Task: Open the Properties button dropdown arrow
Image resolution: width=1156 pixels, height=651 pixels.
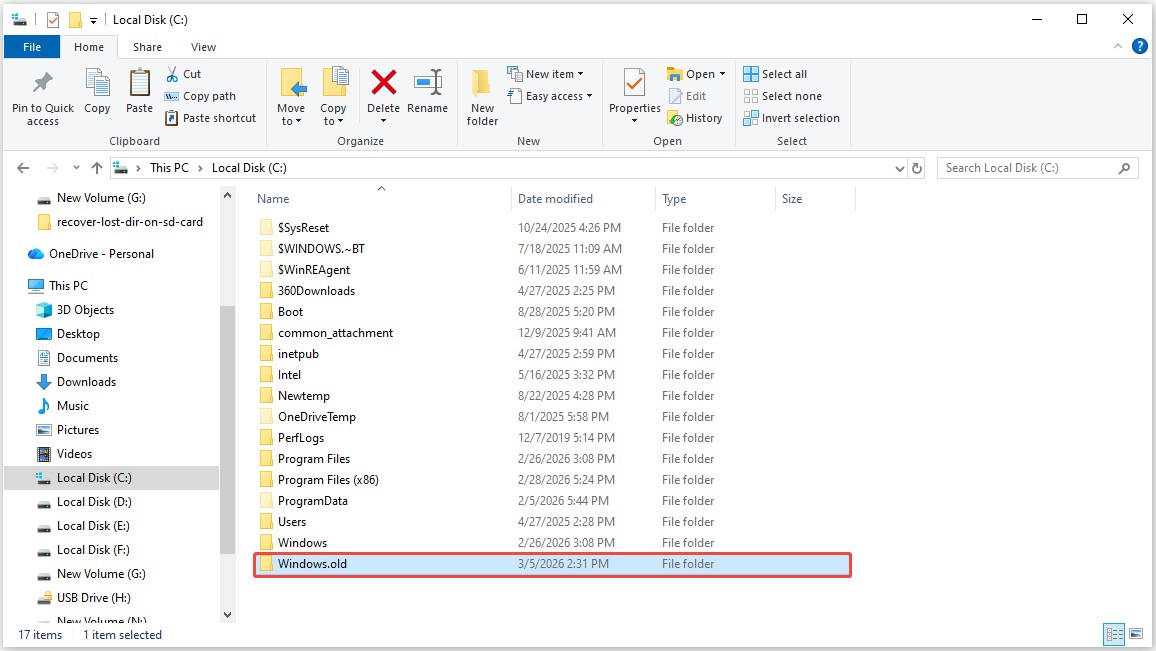Action: [634, 121]
